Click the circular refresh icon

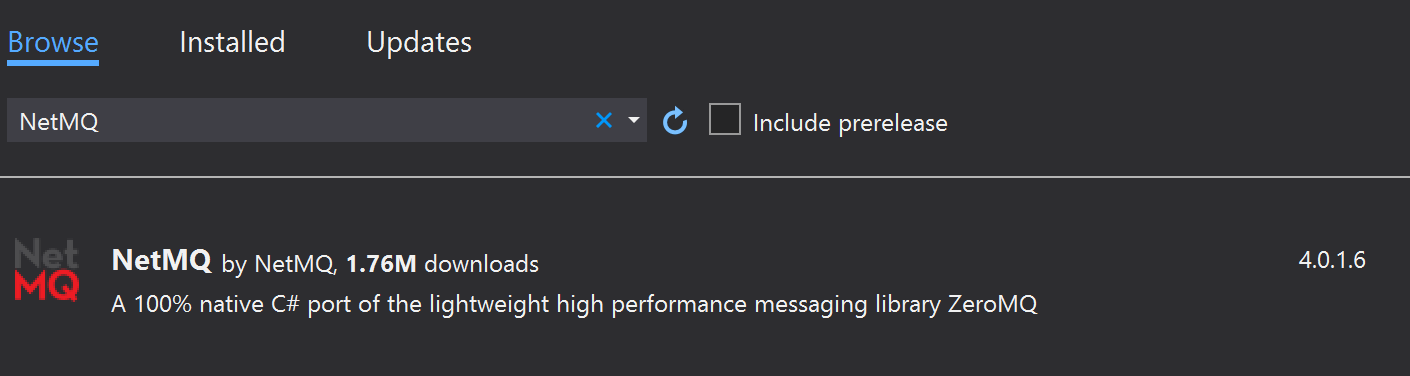(676, 121)
